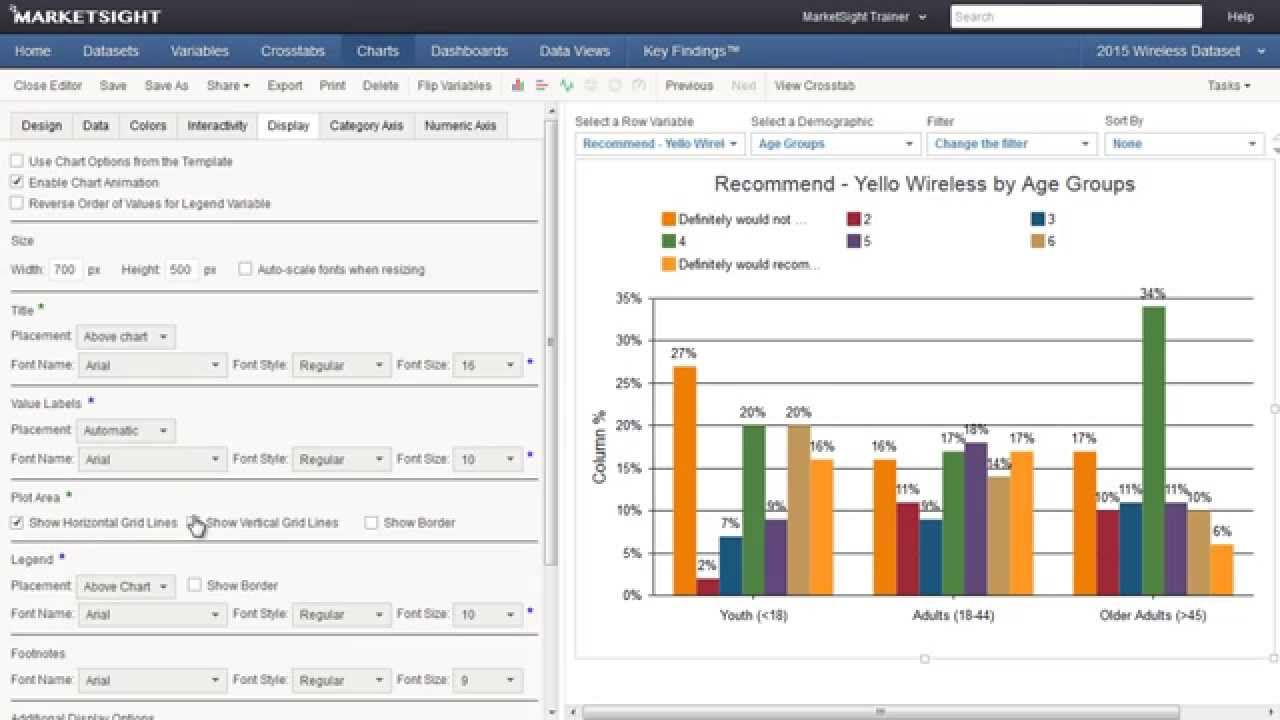Open Title Placement dropdown
This screenshot has height=720, width=1280.
point(126,337)
